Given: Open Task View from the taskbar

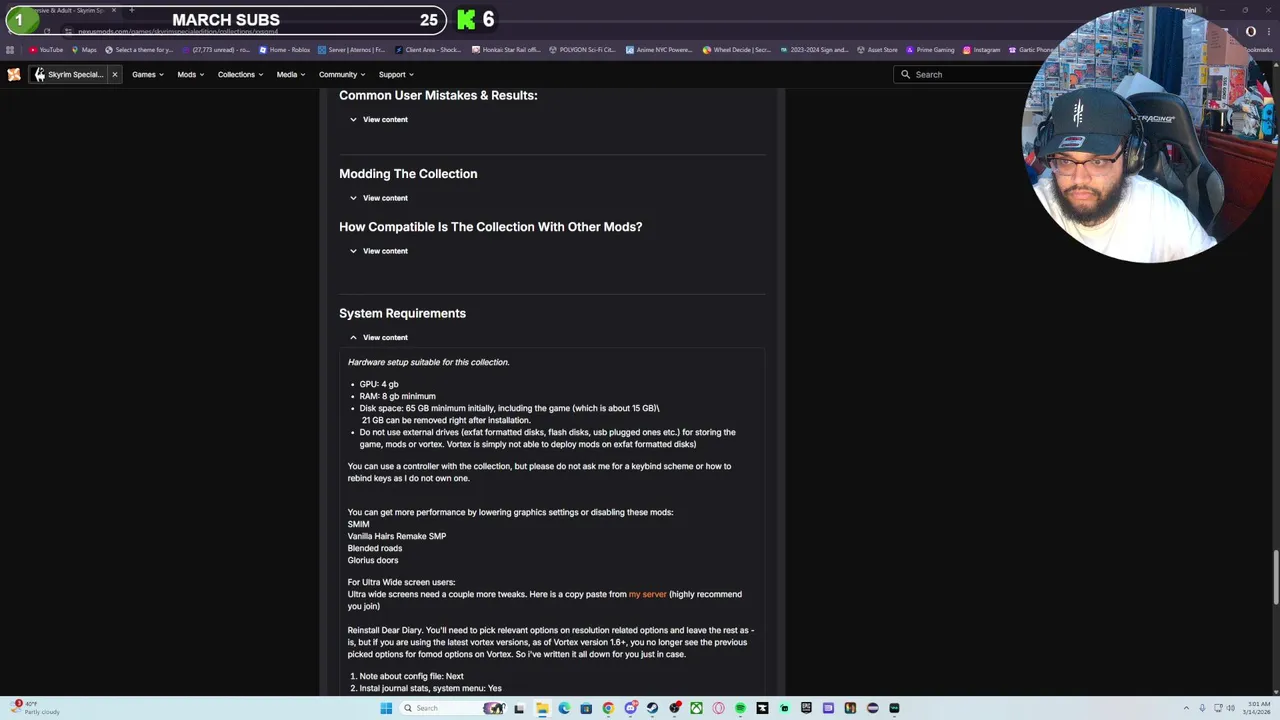Looking at the screenshot, I should click(519, 708).
